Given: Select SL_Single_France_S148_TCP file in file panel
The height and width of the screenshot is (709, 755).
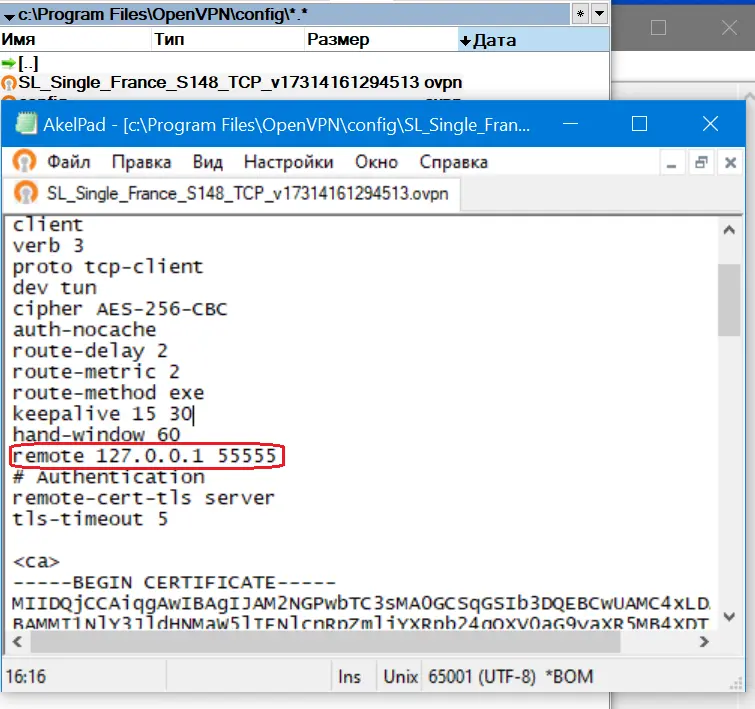Looking at the screenshot, I should (232, 82).
